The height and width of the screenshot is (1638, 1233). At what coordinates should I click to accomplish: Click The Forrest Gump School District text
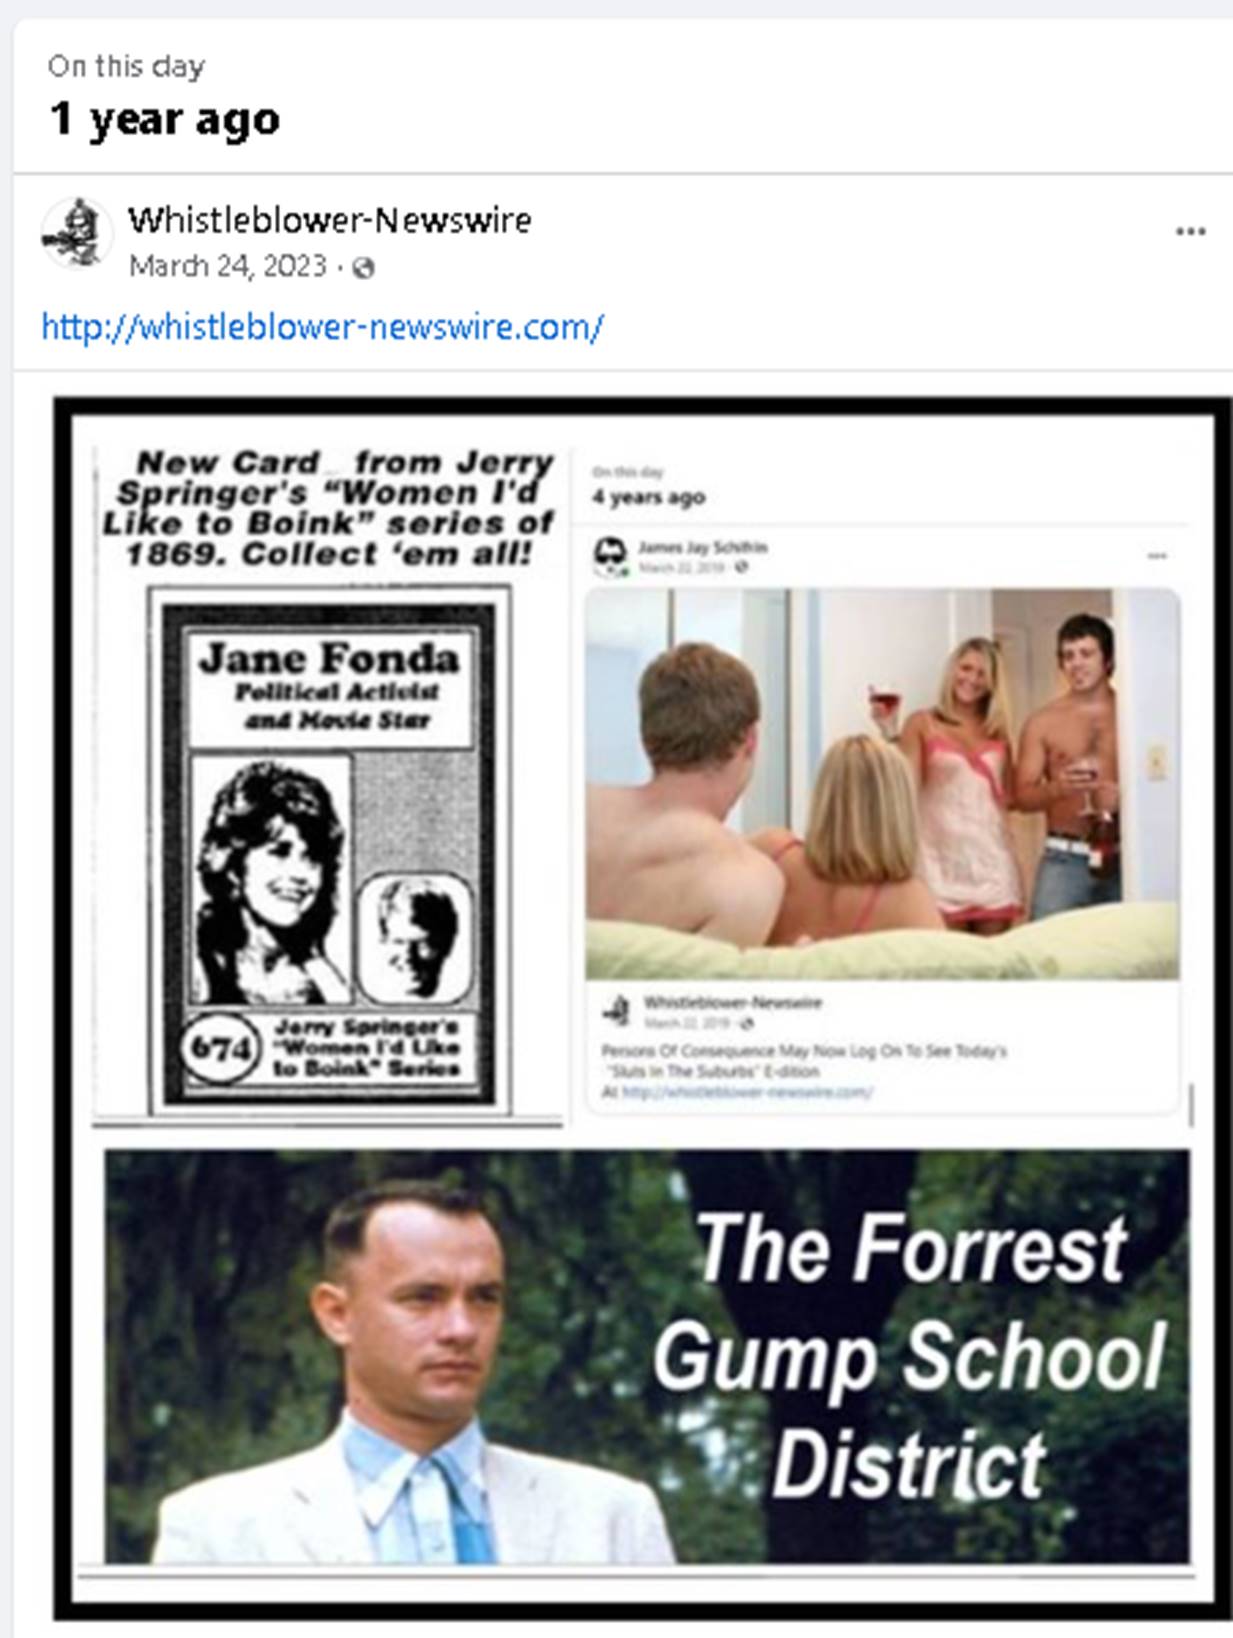910,1357
